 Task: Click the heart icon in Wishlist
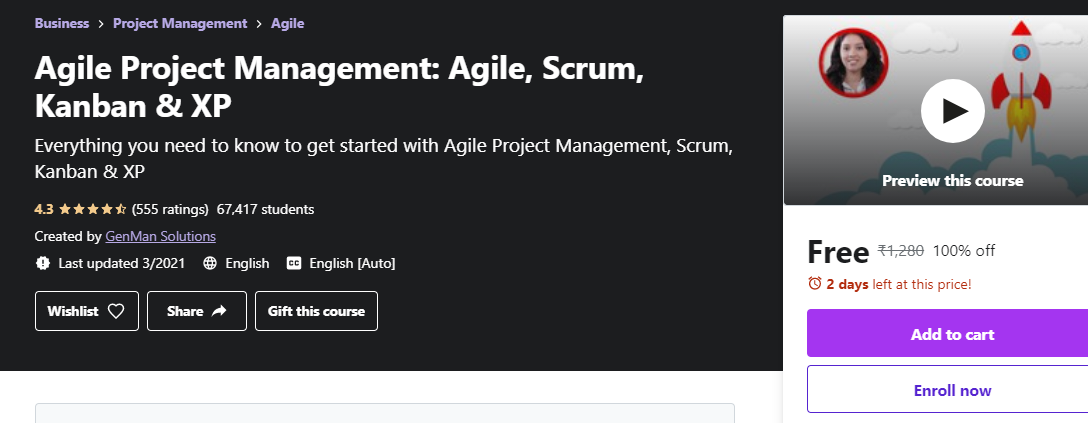pos(116,311)
